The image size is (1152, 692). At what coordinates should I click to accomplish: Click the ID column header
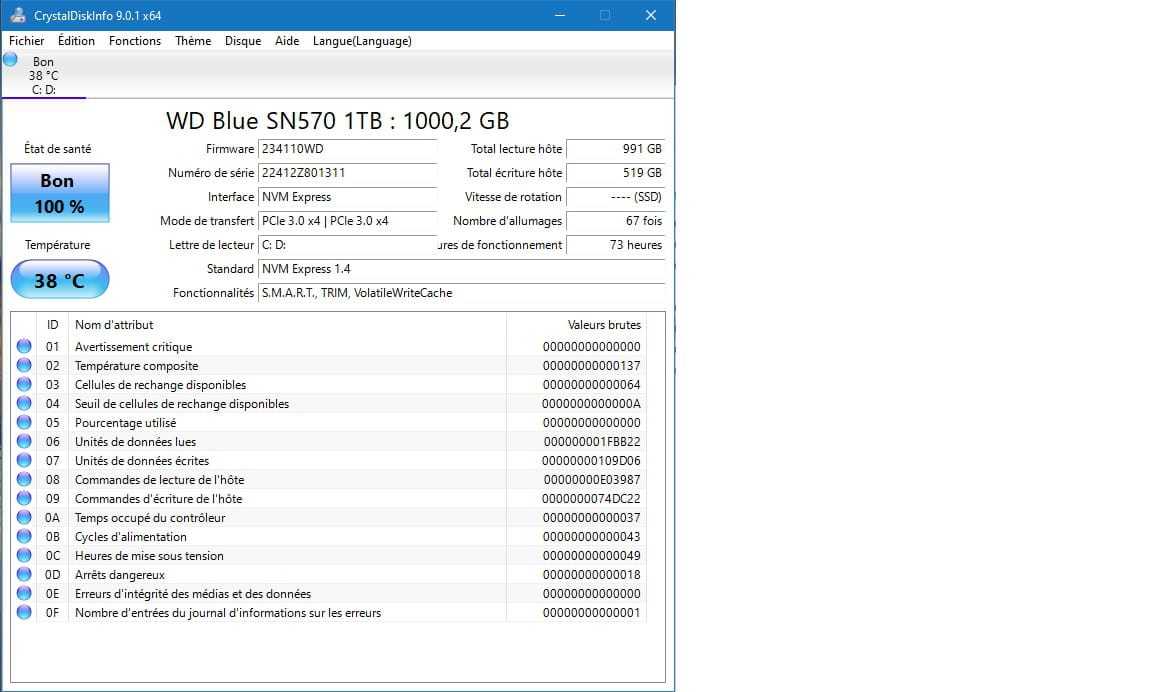pos(52,325)
